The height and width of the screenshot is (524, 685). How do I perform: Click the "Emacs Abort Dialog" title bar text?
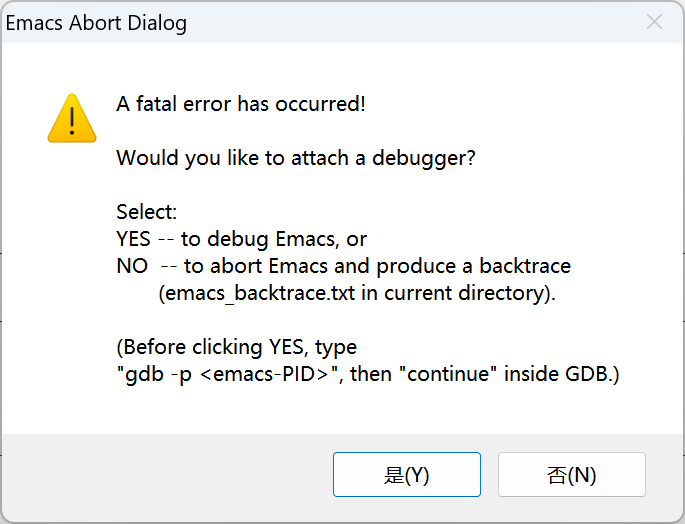[x=96, y=23]
